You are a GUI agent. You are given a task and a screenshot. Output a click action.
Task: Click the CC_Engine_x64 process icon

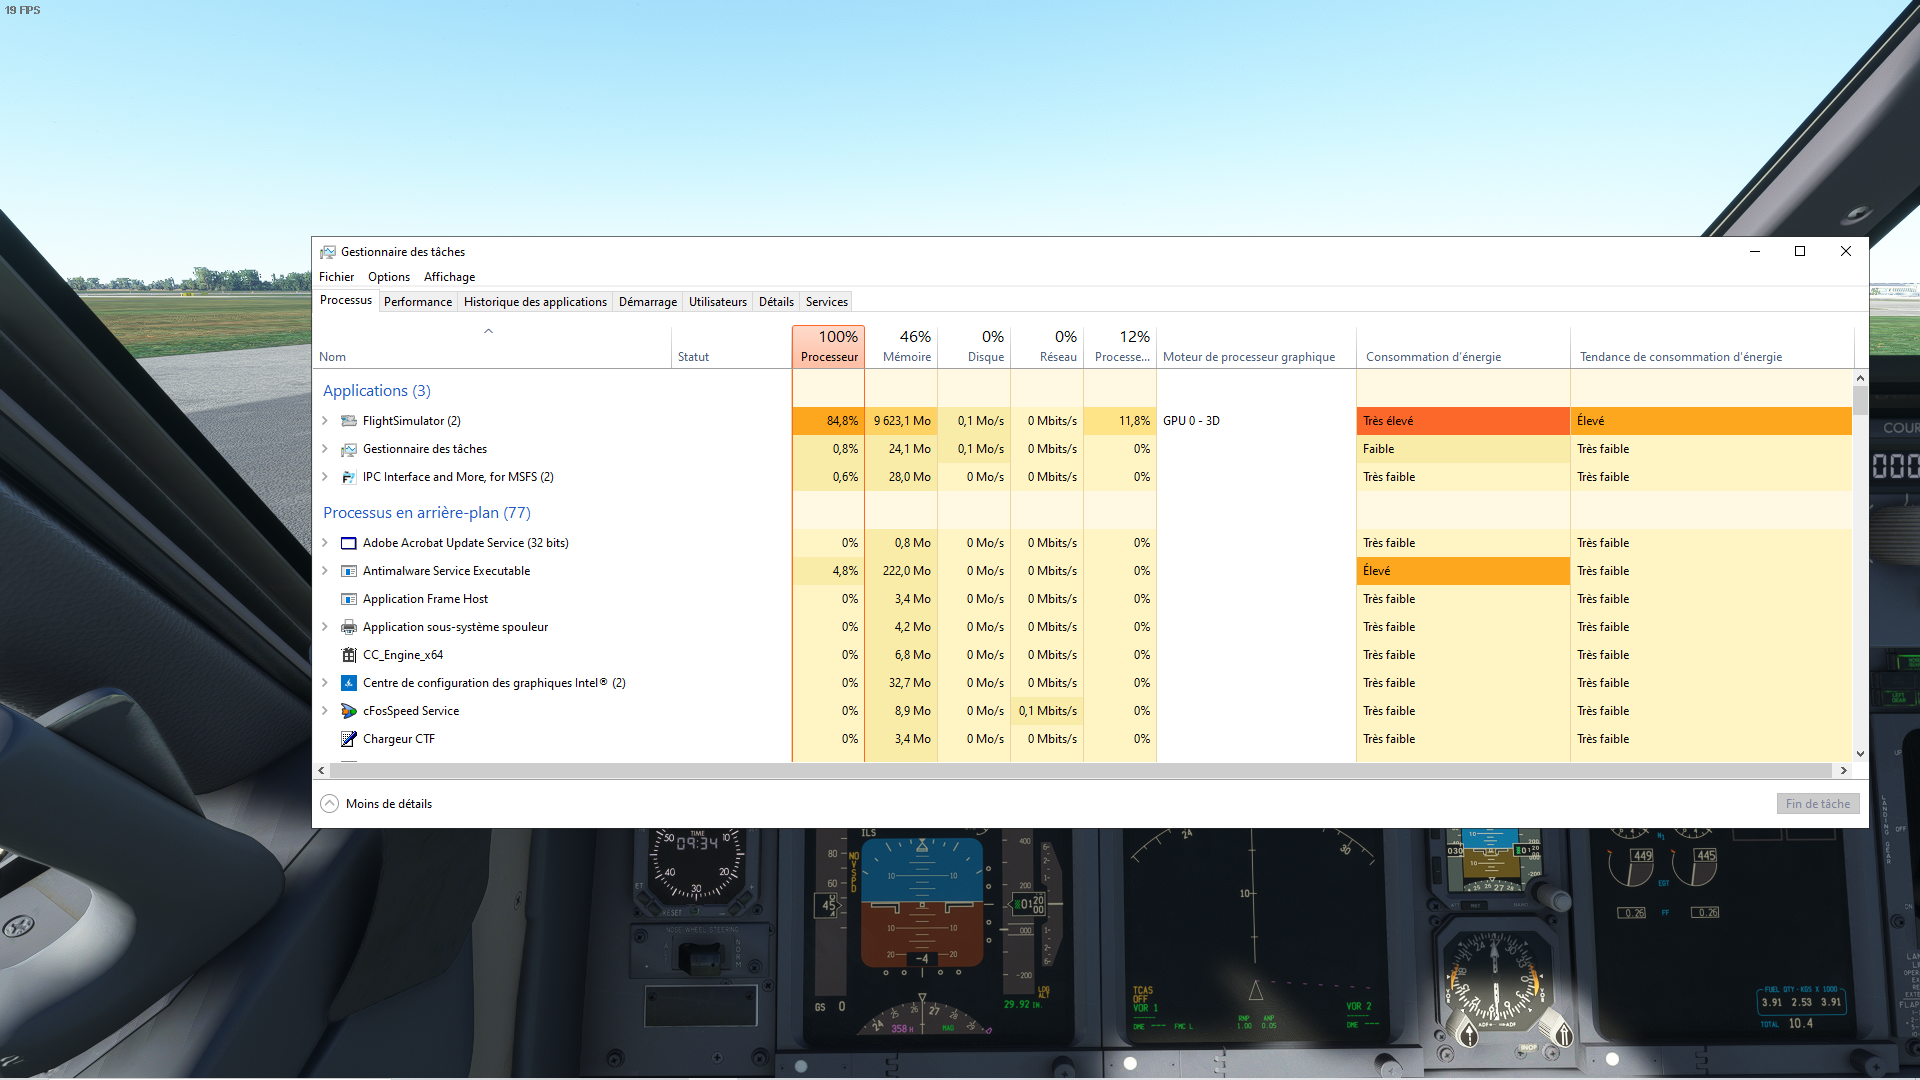tap(349, 655)
